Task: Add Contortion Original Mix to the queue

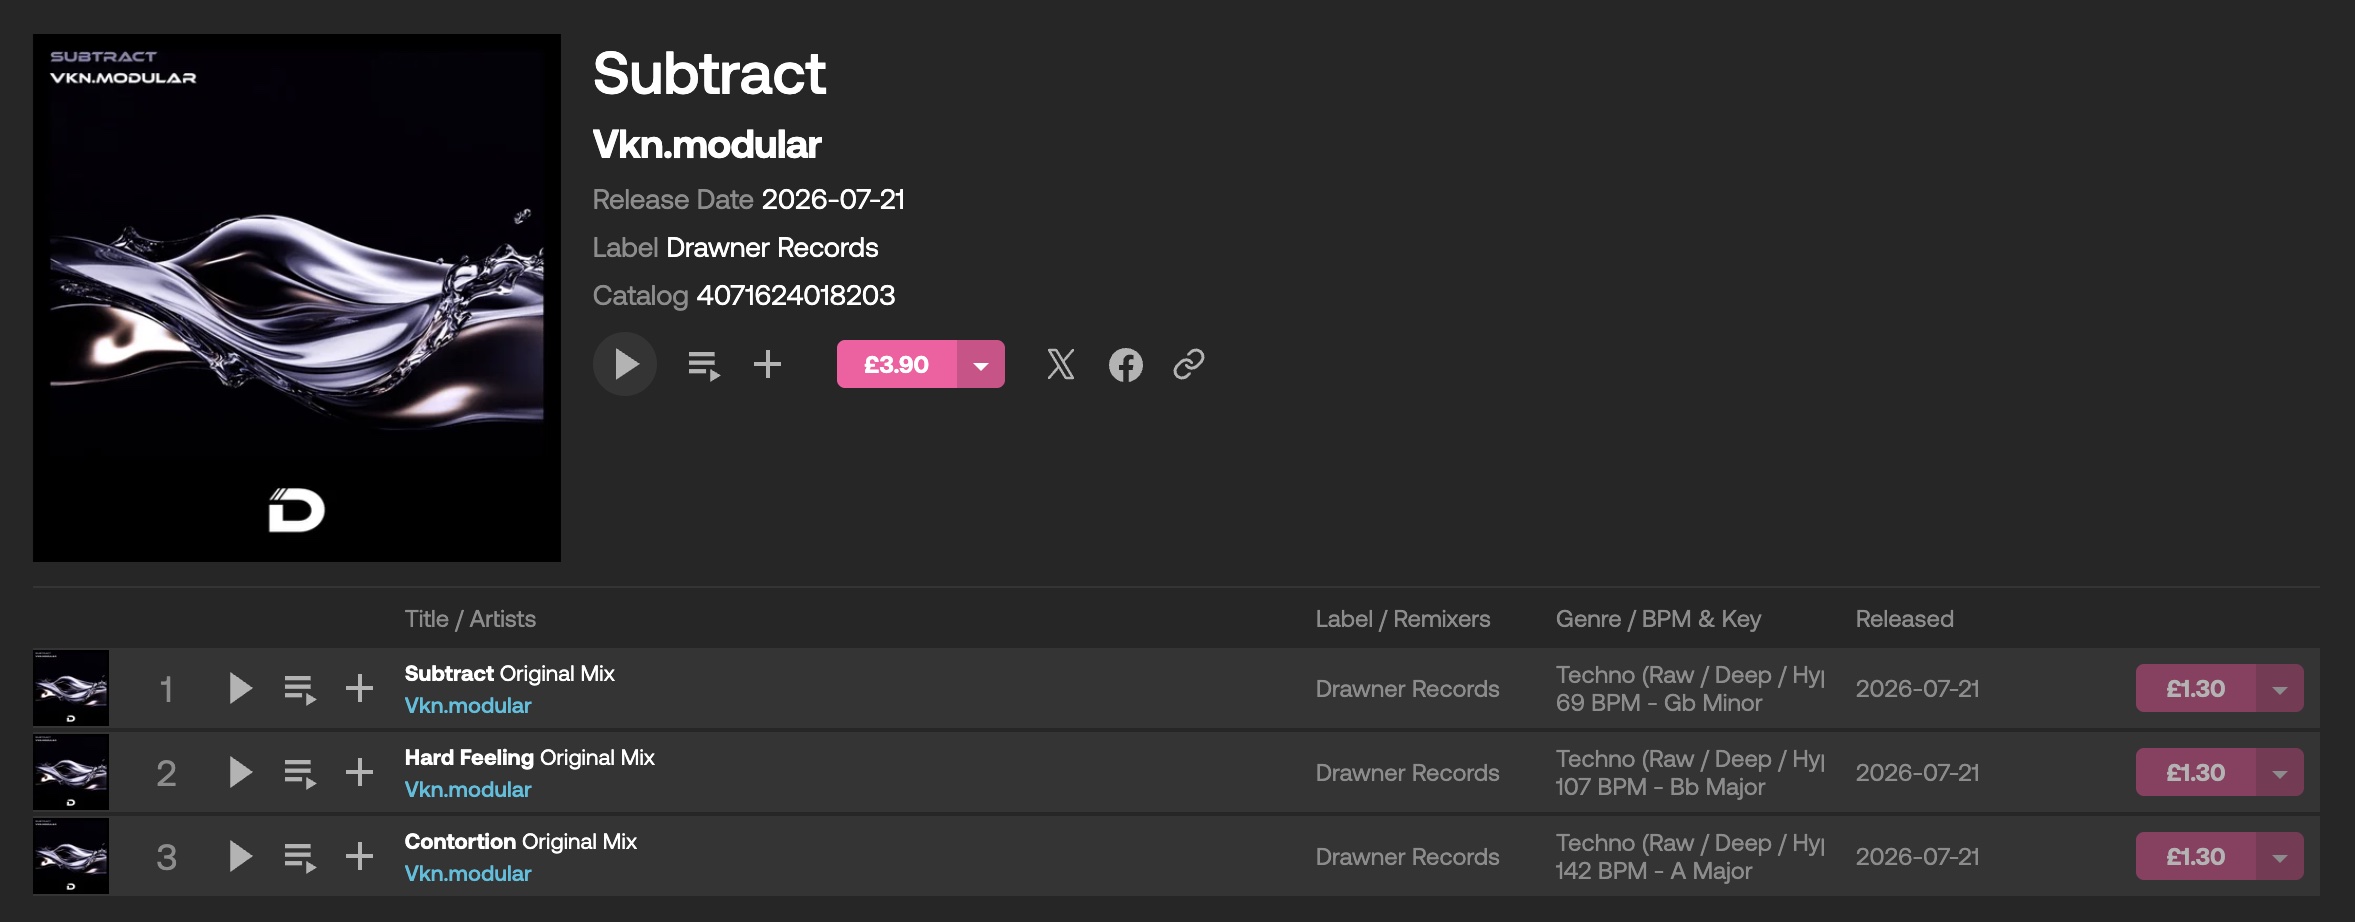Action: (300, 857)
